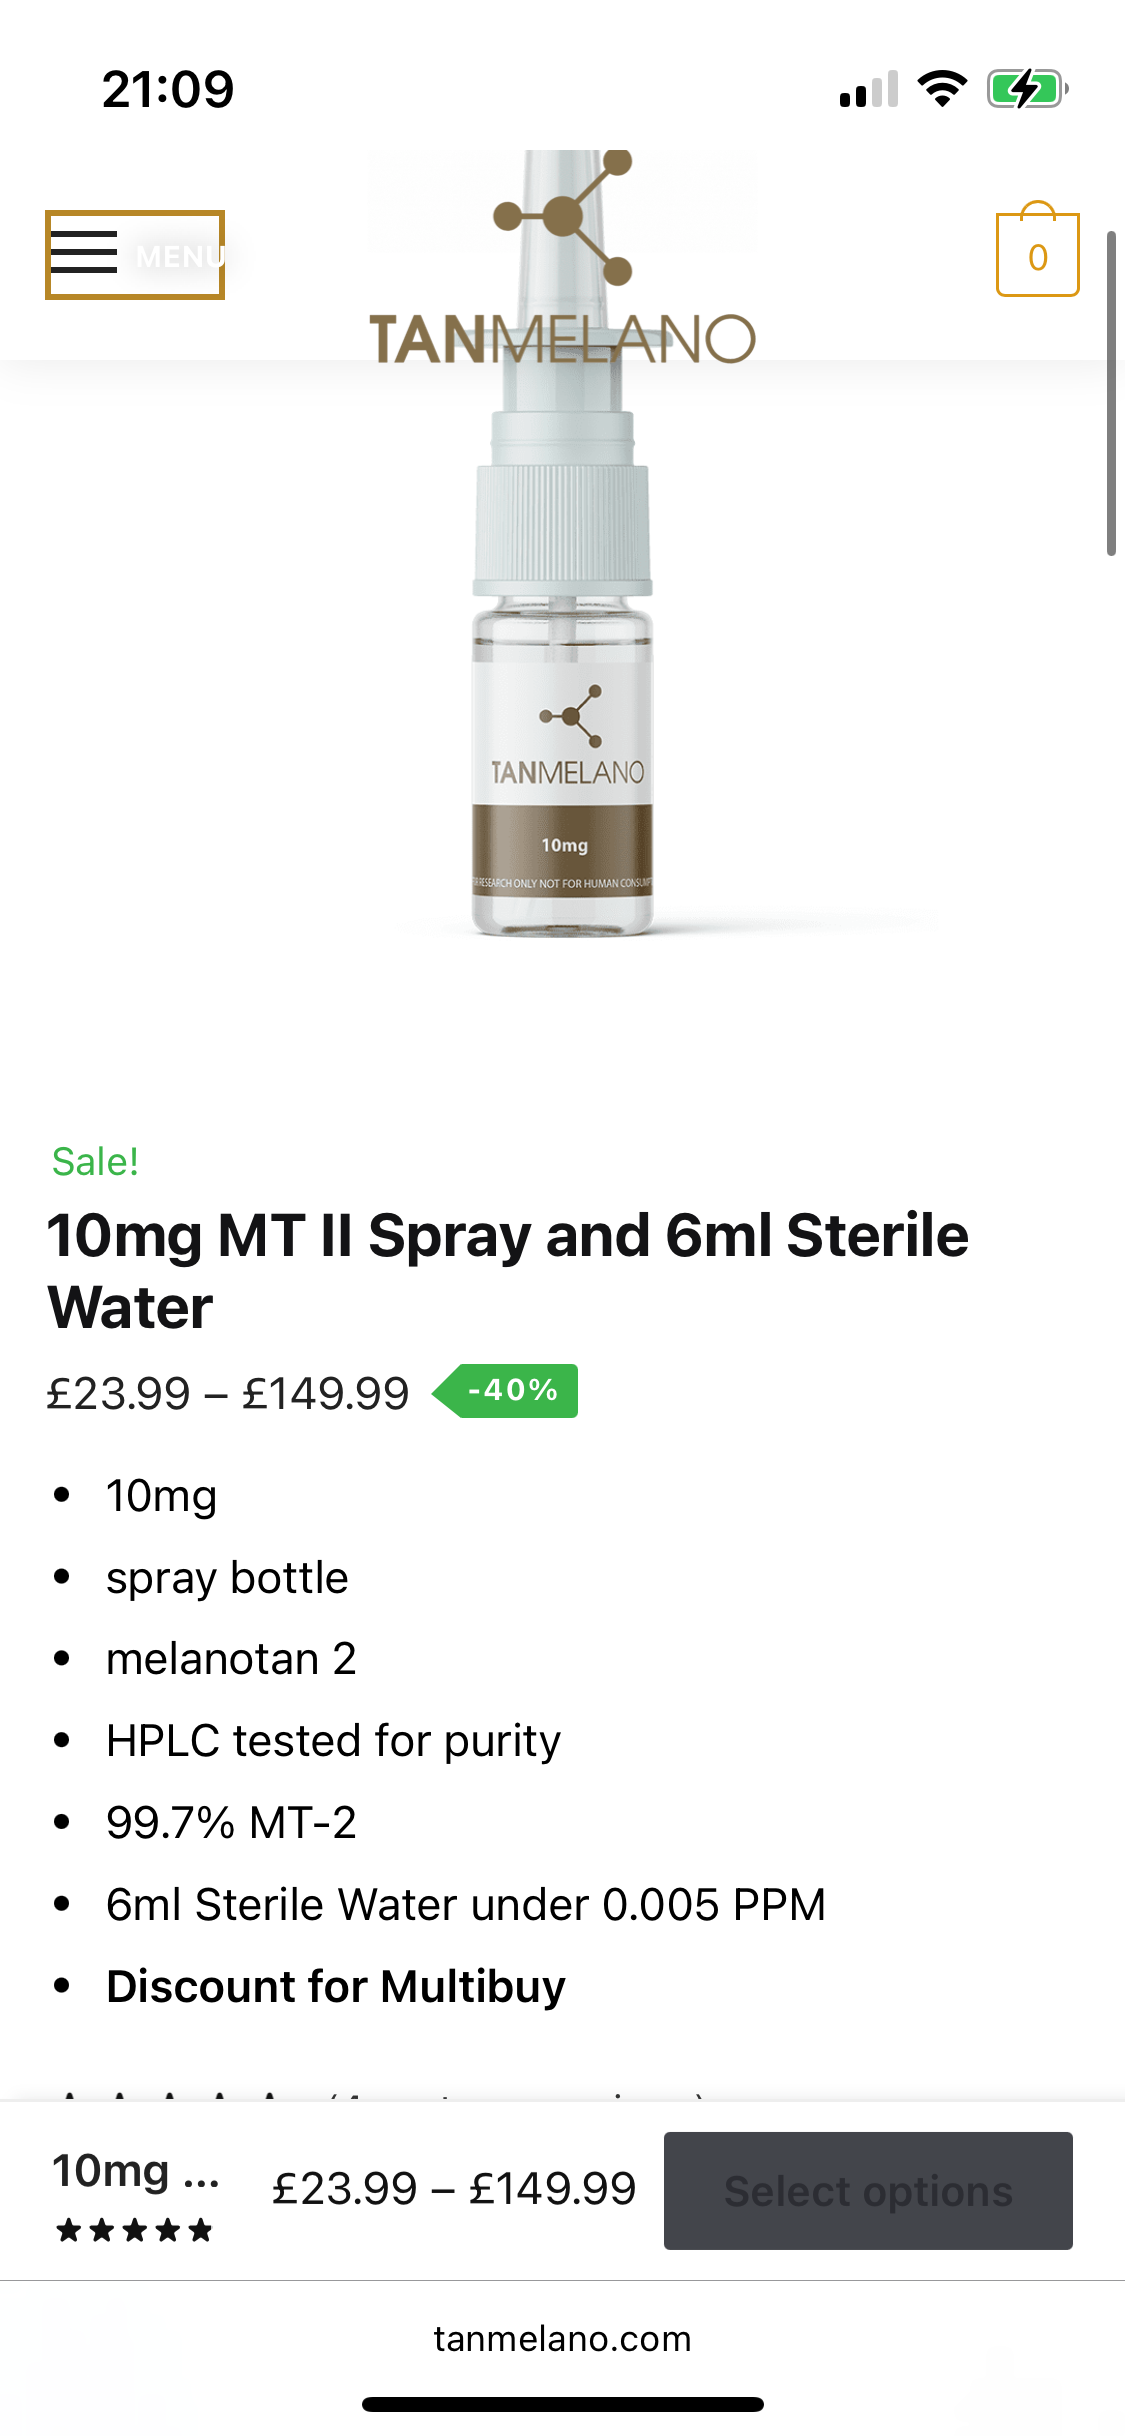Tap the cellular signal bars icon
The height and width of the screenshot is (2436, 1125).
click(x=868, y=89)
